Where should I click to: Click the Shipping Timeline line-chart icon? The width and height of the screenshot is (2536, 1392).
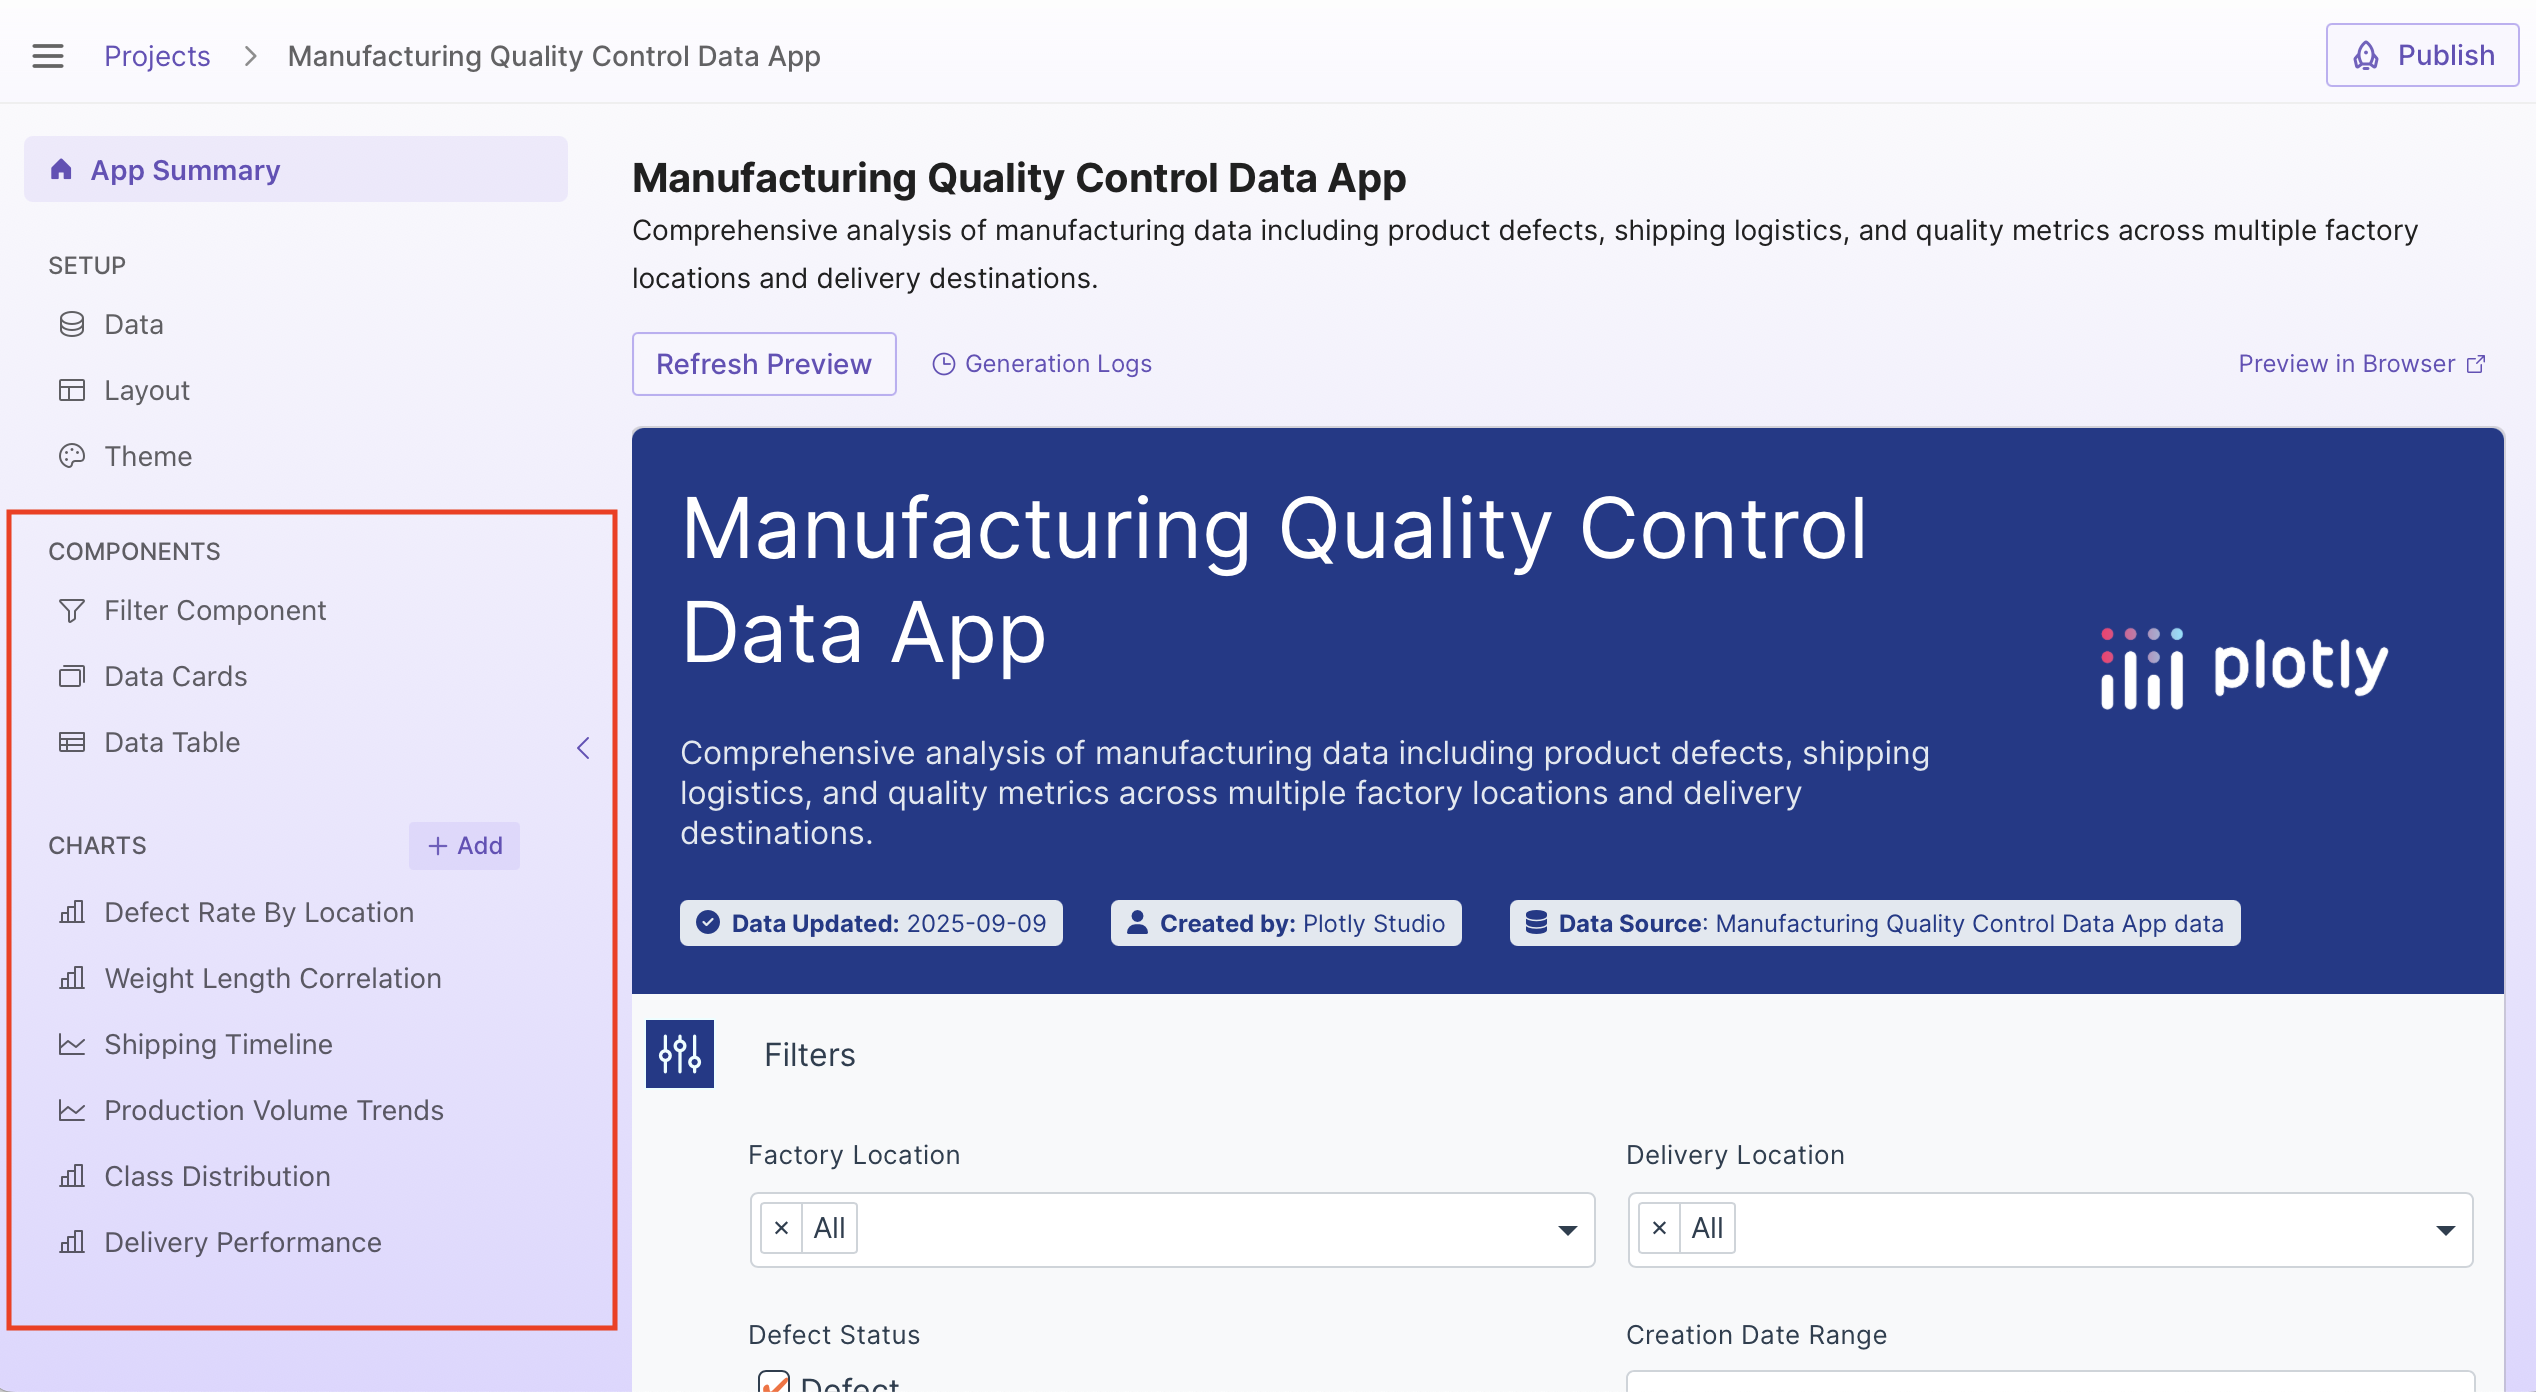72,1044
